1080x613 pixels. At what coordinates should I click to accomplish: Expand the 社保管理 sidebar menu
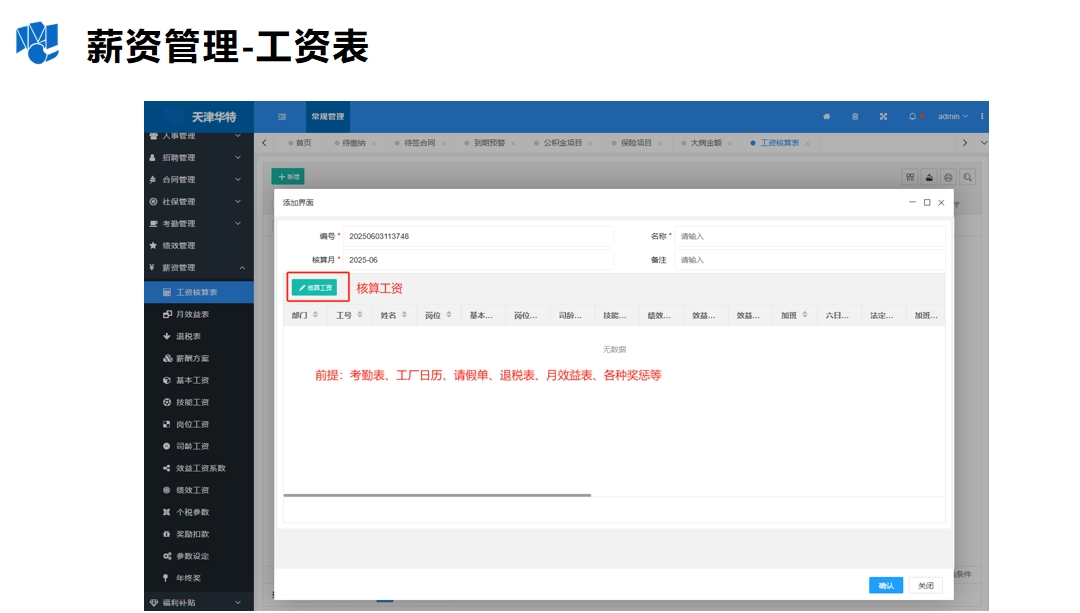tap(199, 202)
